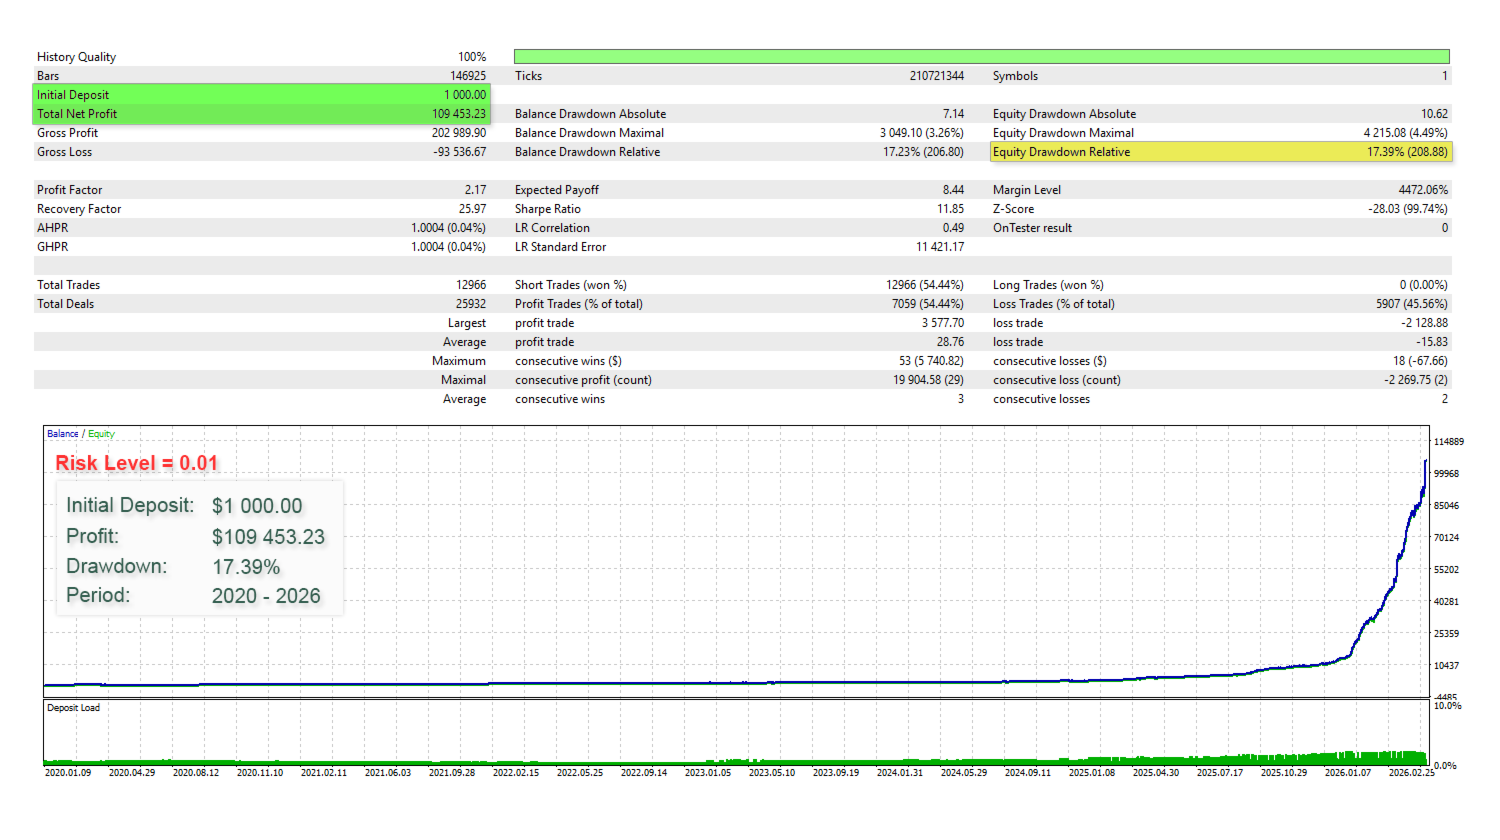Select the Balance Drawdown Maximal label

click(589, 133)
